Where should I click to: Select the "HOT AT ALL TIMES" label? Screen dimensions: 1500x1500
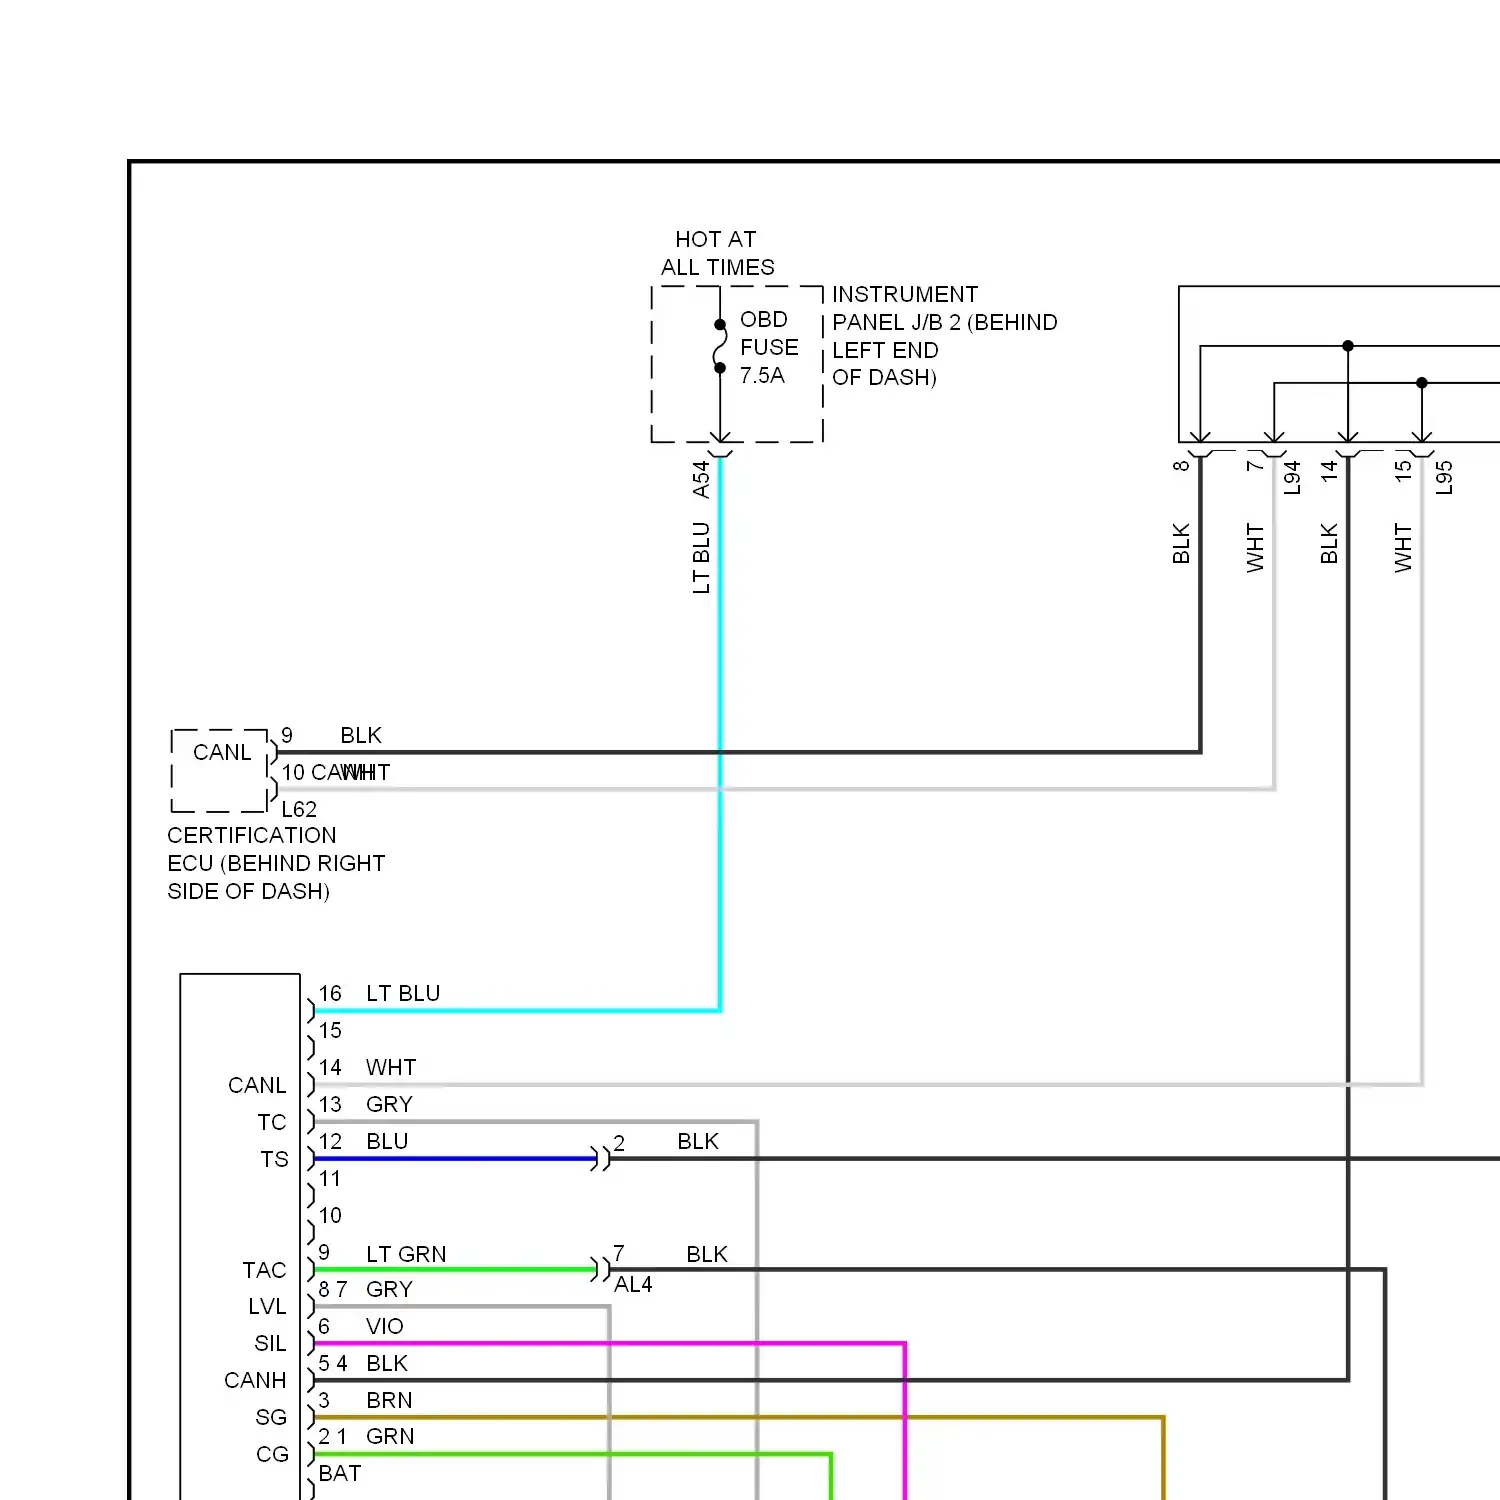click(x=717, y=253)
